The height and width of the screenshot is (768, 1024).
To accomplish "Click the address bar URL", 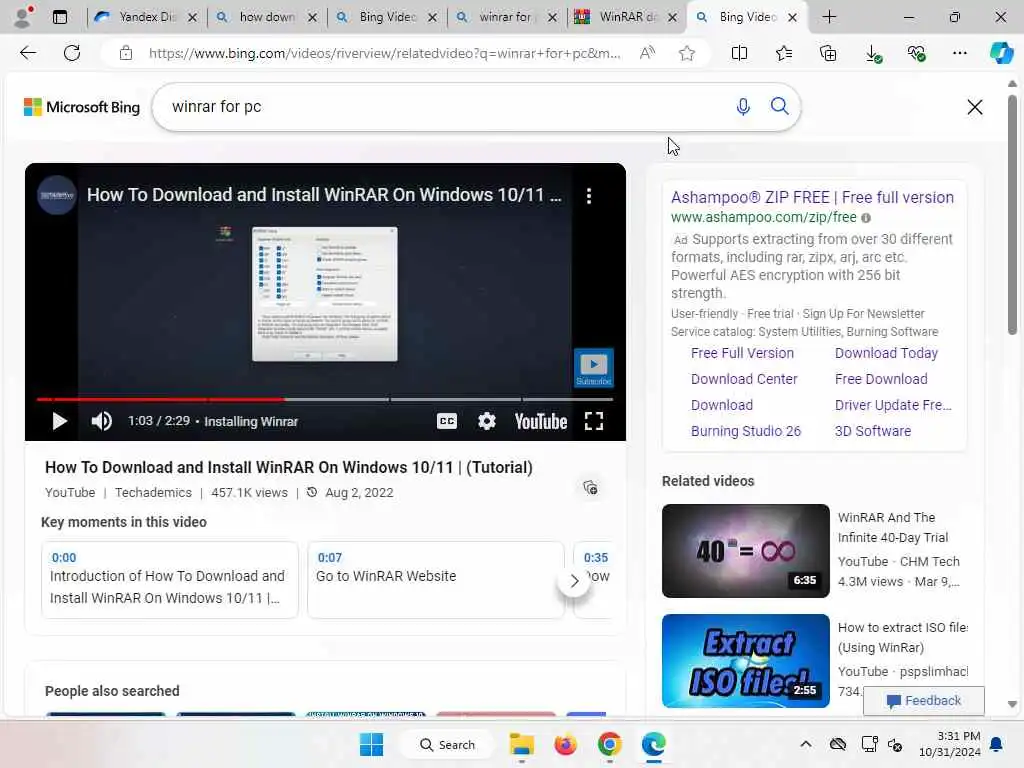I will coord(384,54).
